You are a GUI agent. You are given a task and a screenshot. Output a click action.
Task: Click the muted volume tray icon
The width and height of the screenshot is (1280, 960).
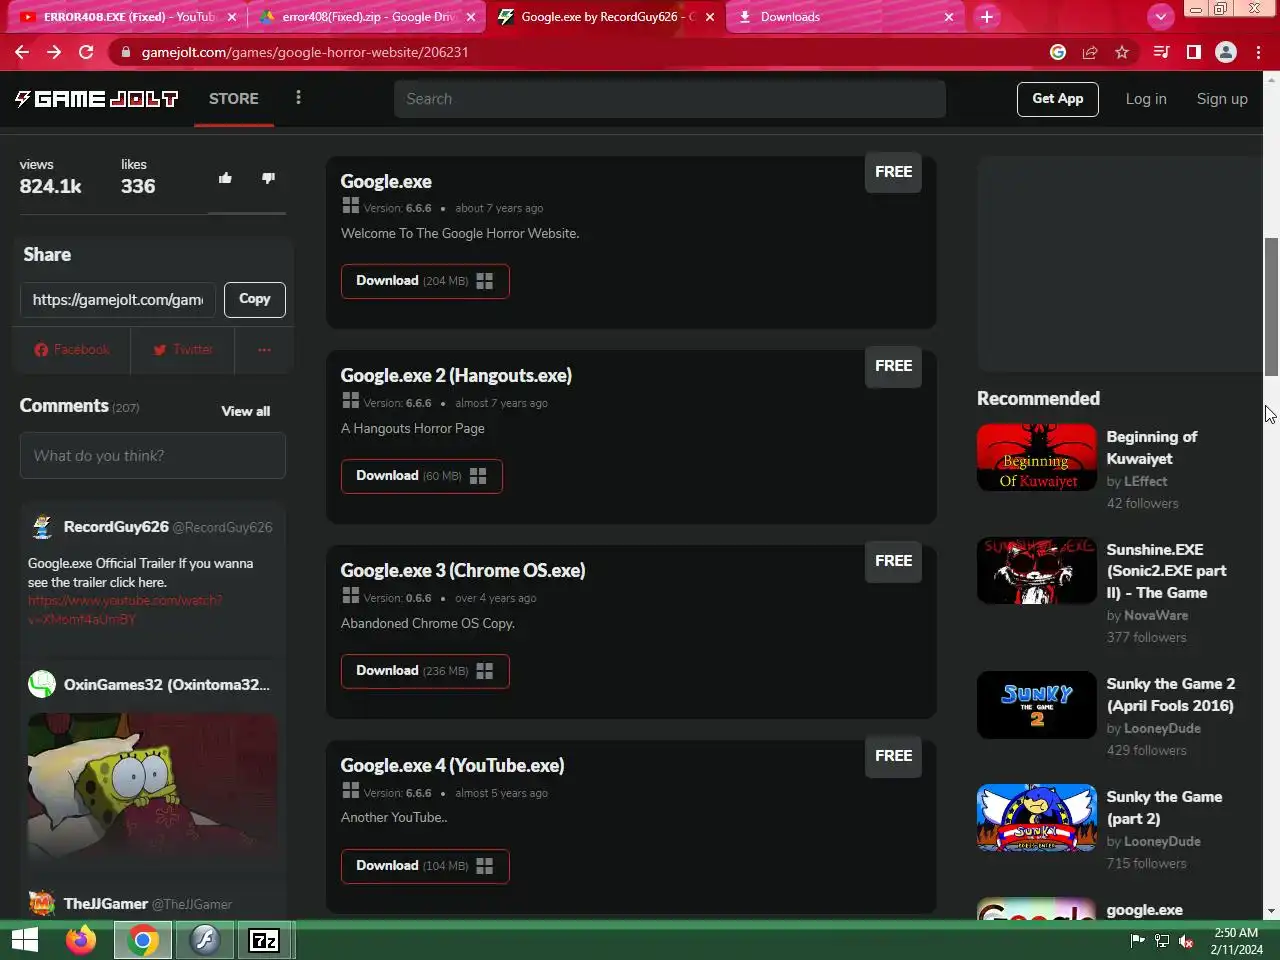tap(1186, 940)
